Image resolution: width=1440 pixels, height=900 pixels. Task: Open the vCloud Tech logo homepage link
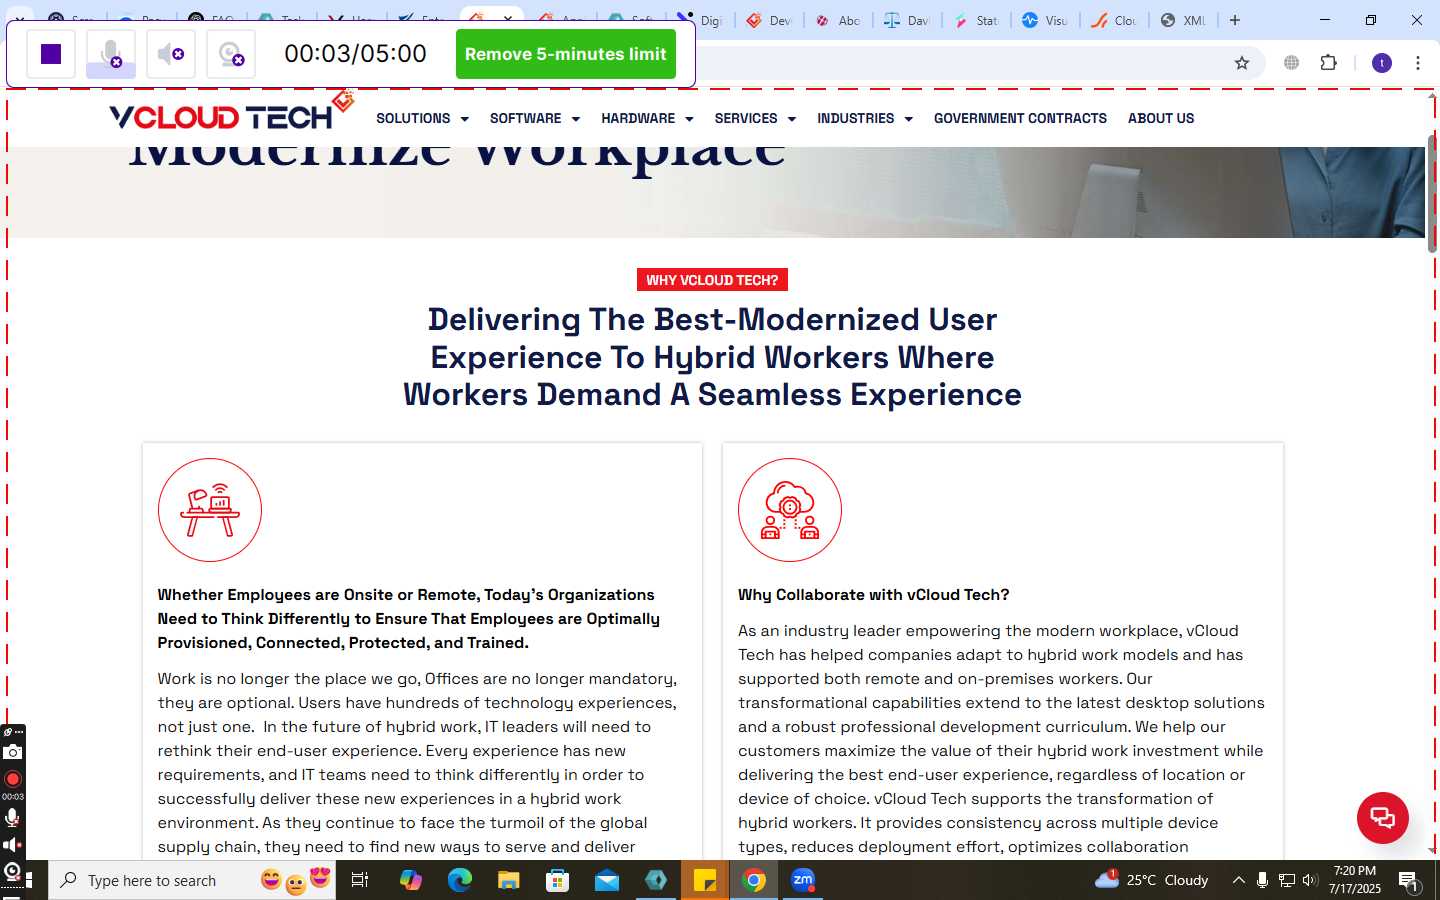click(231, 113)
